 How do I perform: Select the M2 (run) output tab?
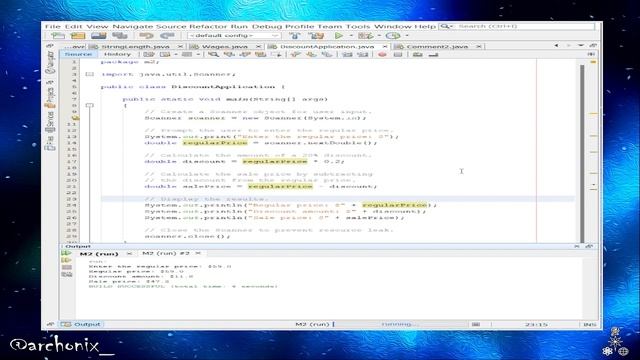click(99, 254)
